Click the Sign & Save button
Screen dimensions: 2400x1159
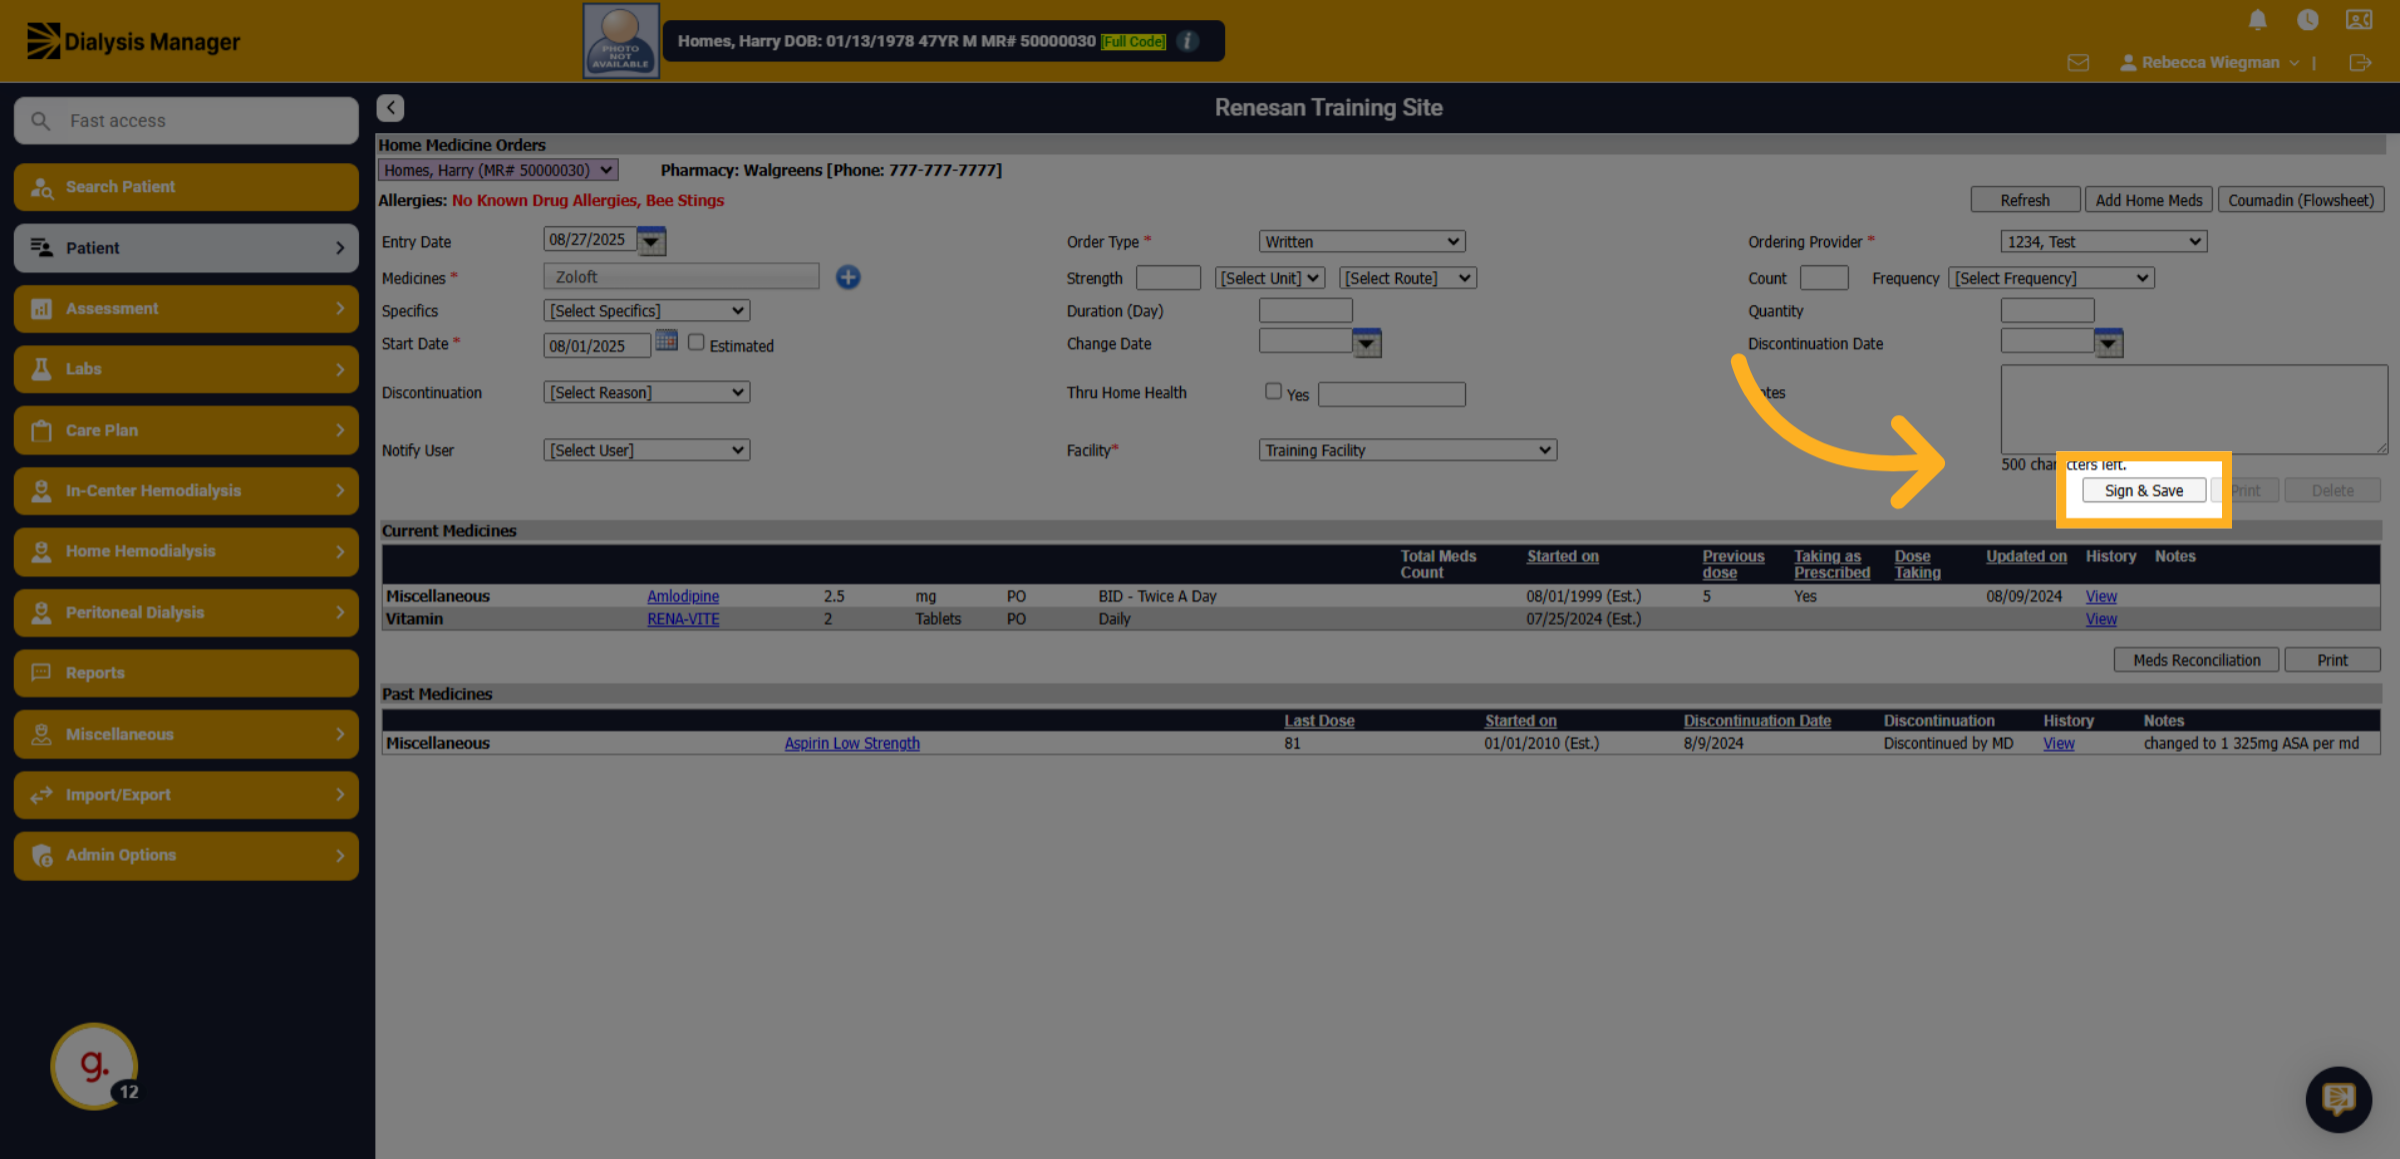[x=2143, y=490]
